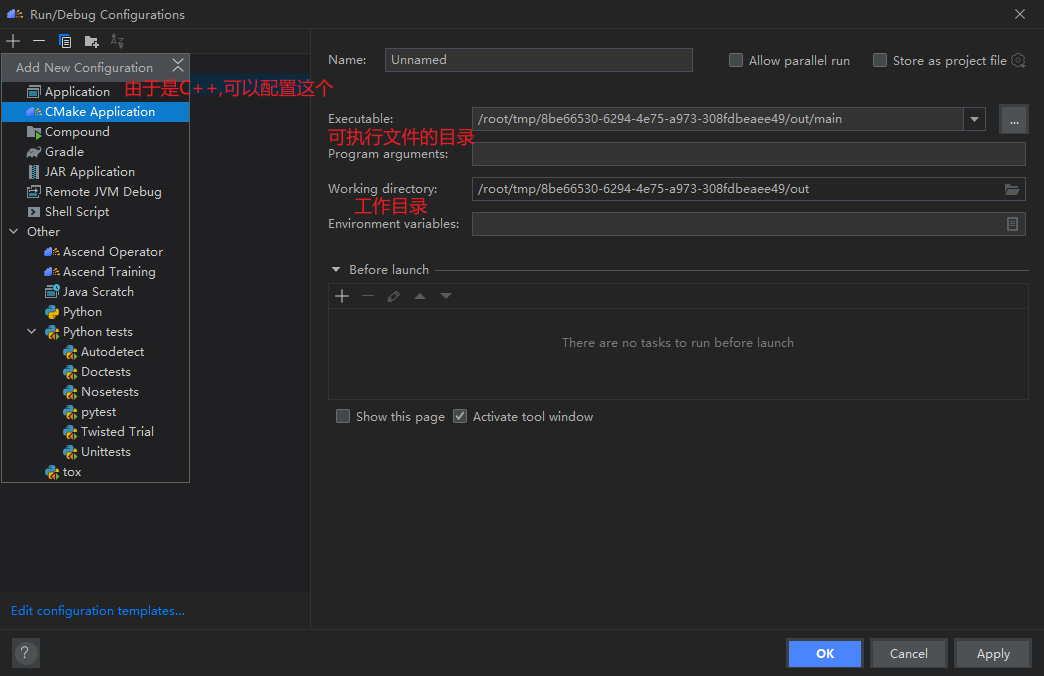Collapse the Python tests group chevron

click(x=31, y=331)
